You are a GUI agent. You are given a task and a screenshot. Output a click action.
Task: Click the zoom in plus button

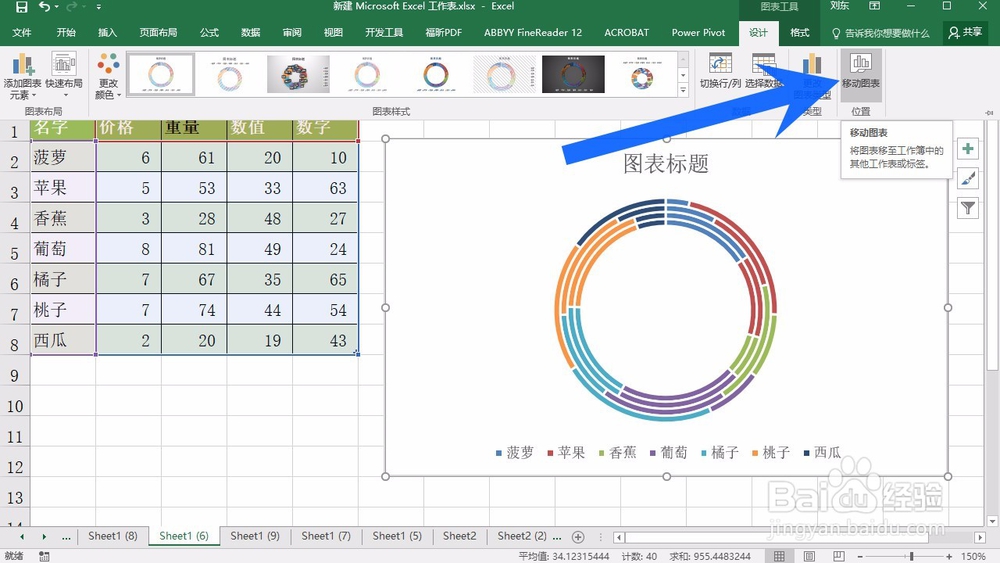click(x=950, y=557)
